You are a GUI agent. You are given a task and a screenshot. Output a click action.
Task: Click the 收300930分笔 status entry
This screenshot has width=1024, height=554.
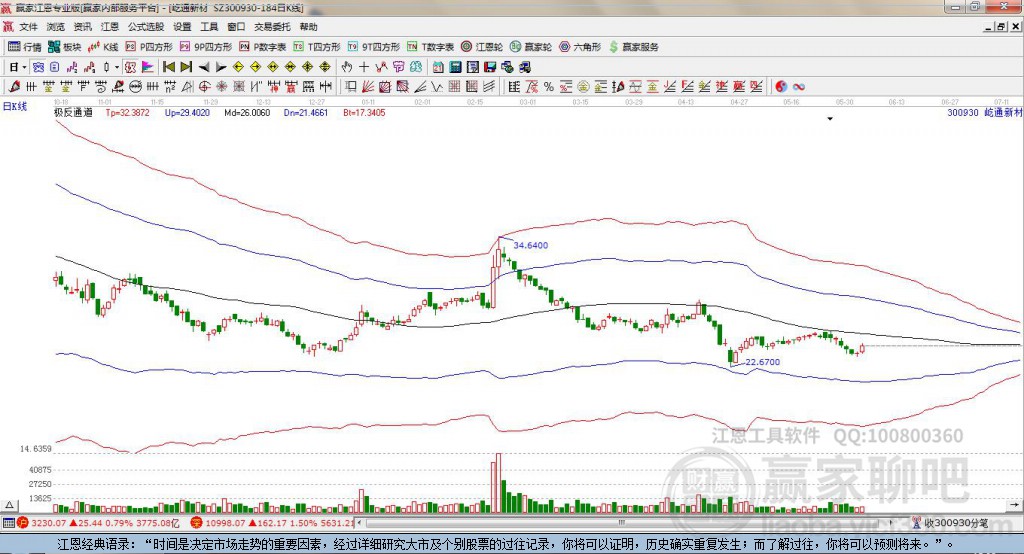[951, 523]
